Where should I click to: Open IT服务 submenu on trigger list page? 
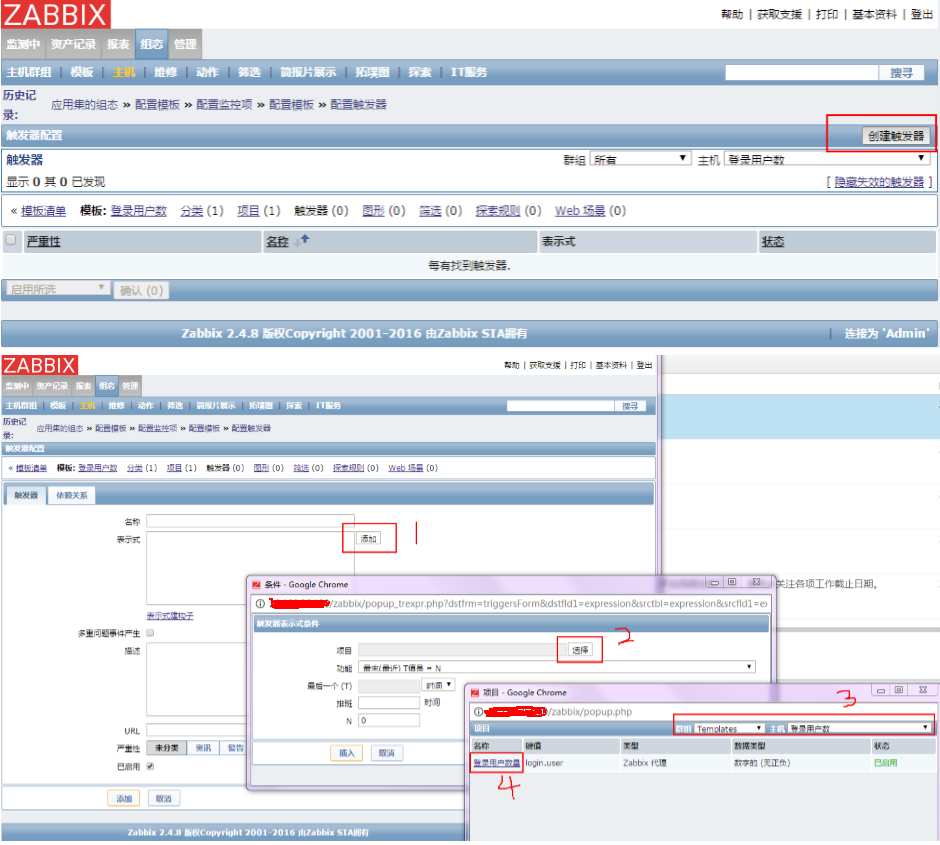[468, 73]
